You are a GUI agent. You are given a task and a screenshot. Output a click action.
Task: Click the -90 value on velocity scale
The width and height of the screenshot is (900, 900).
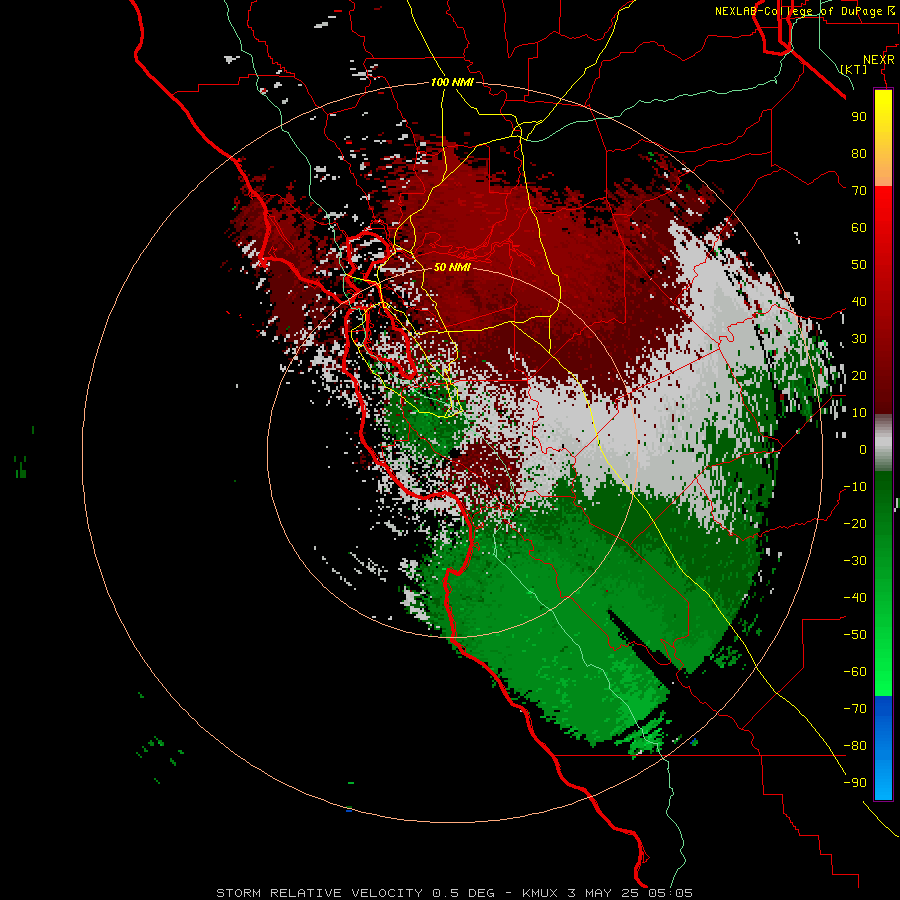click(855, 783)
